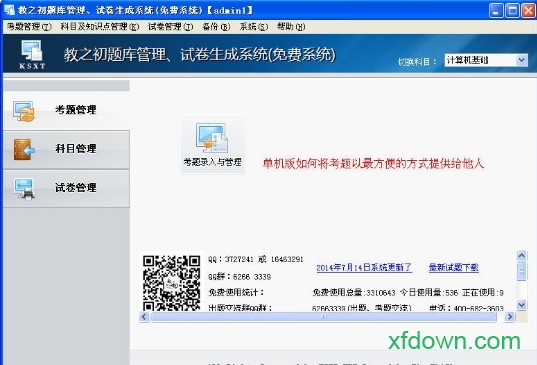Select 科目管理 label in the left sidebar
The height and width of the screenshot is (365, 537).
click(x=76, y=149)
